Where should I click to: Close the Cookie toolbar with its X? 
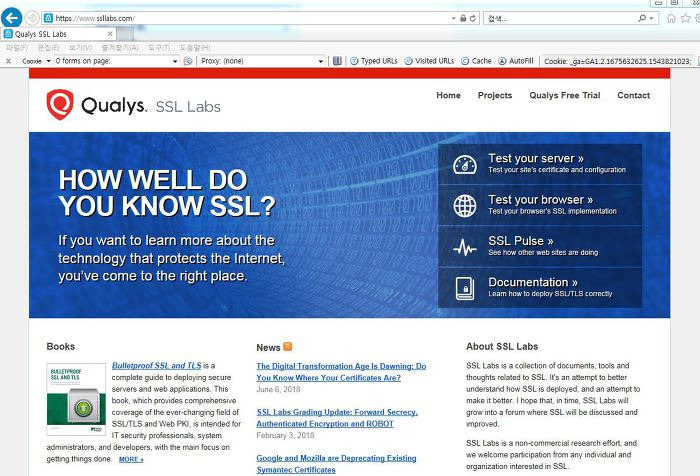tap(8, 61)
